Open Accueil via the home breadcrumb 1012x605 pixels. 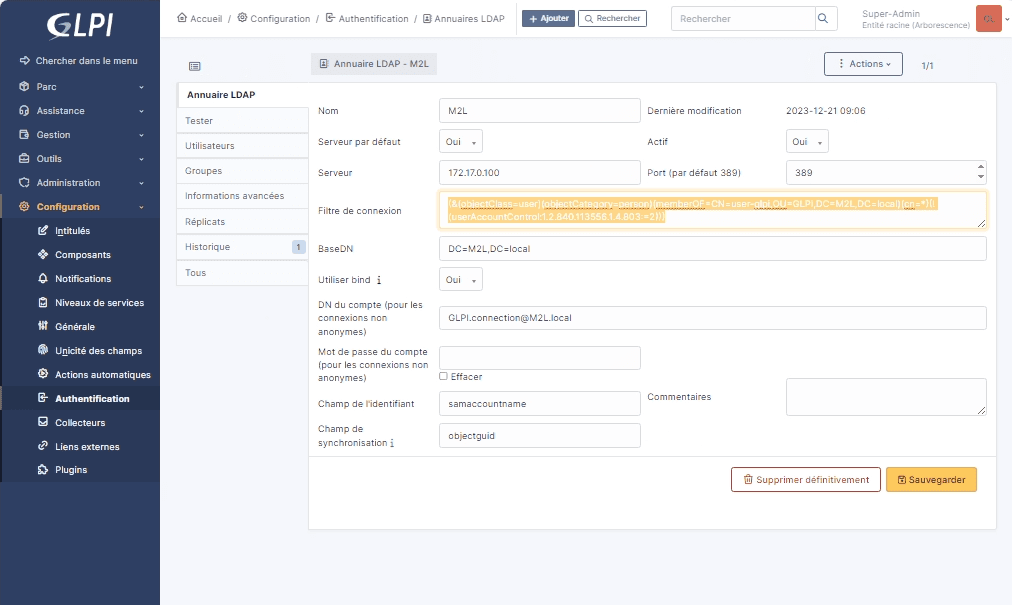[x=199, y=19]
